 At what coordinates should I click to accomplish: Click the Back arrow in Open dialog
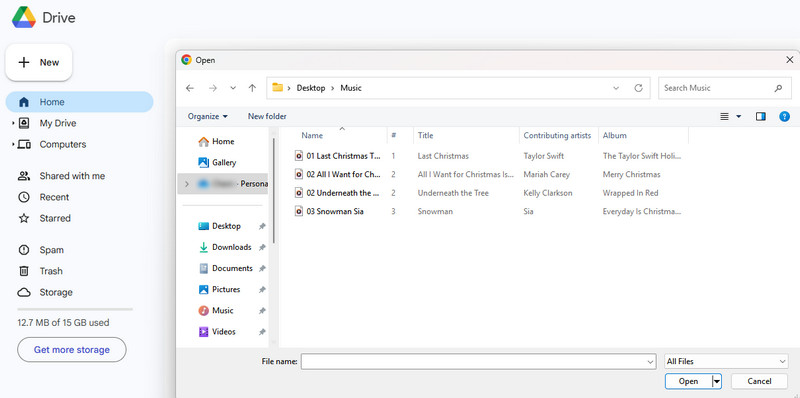tap(190, 88)
